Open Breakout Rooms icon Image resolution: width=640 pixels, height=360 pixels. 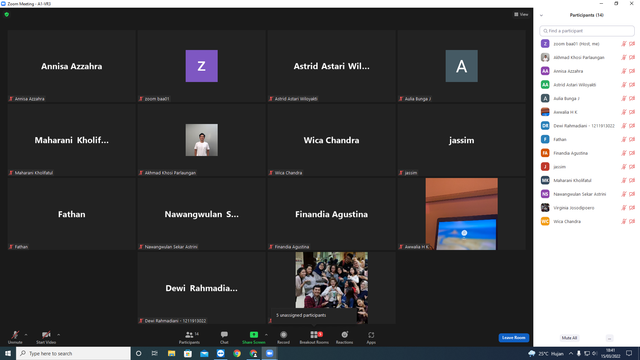coord(314,335)
